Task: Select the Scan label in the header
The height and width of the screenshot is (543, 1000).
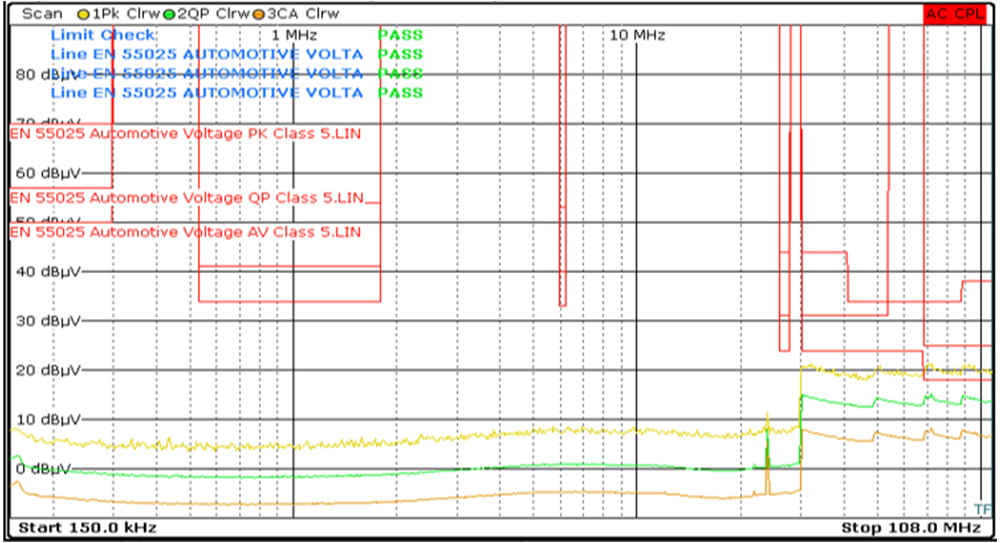Action: coord(41,14)
